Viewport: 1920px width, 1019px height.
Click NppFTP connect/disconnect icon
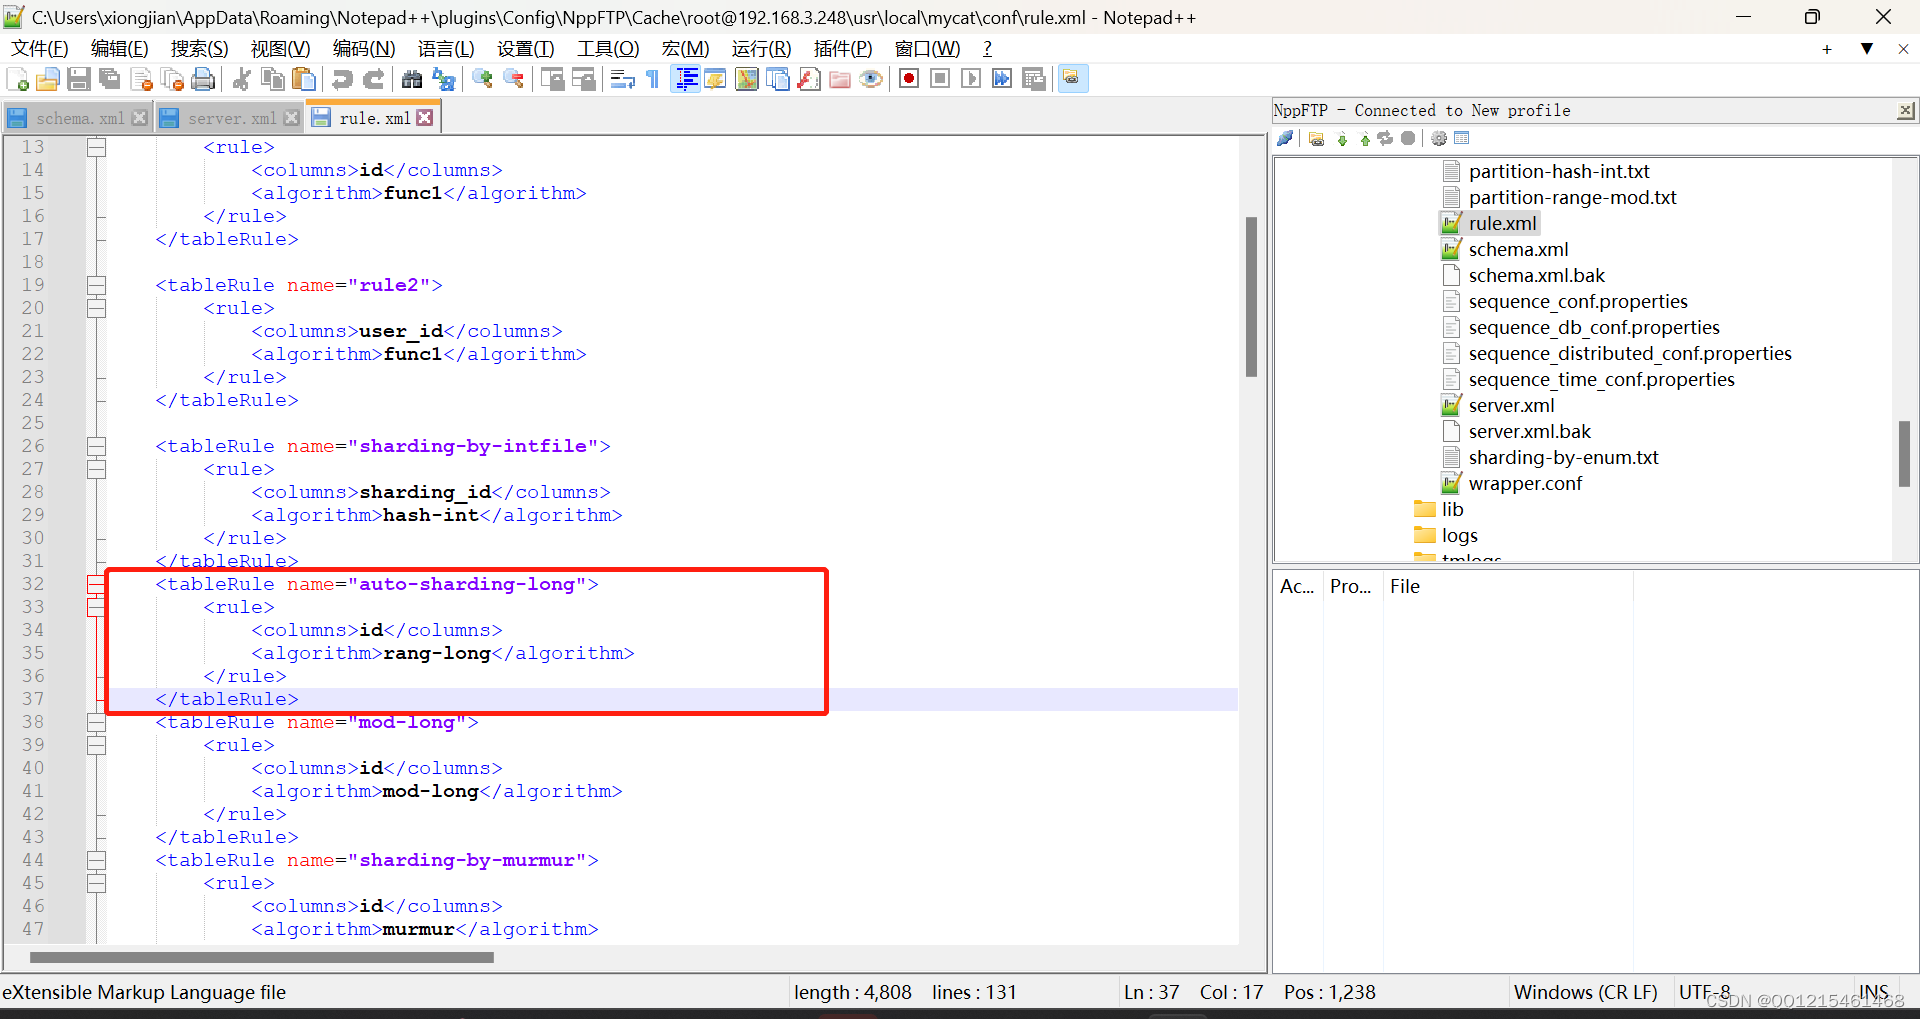[x=1286, y=138]
